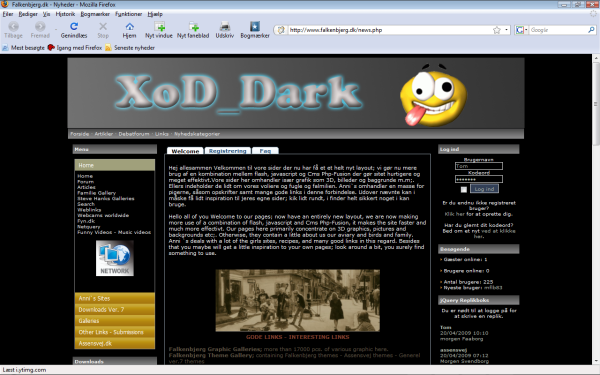Click the search magnifier icon
This screenshot has height=375, width=600.
click(x=591, y=30)
